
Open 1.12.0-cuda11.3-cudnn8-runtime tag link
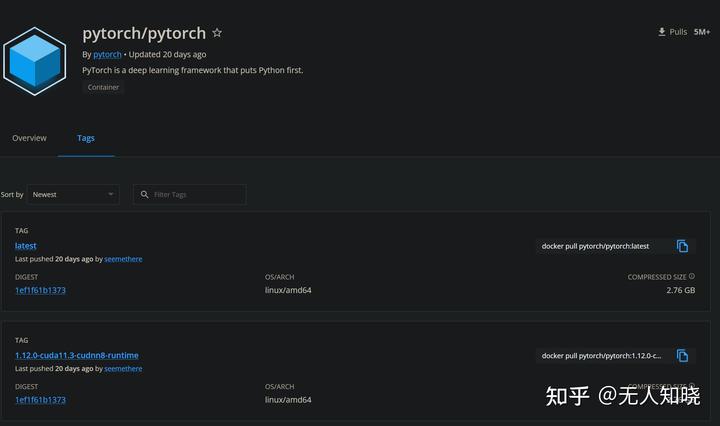tap(77, 355)
